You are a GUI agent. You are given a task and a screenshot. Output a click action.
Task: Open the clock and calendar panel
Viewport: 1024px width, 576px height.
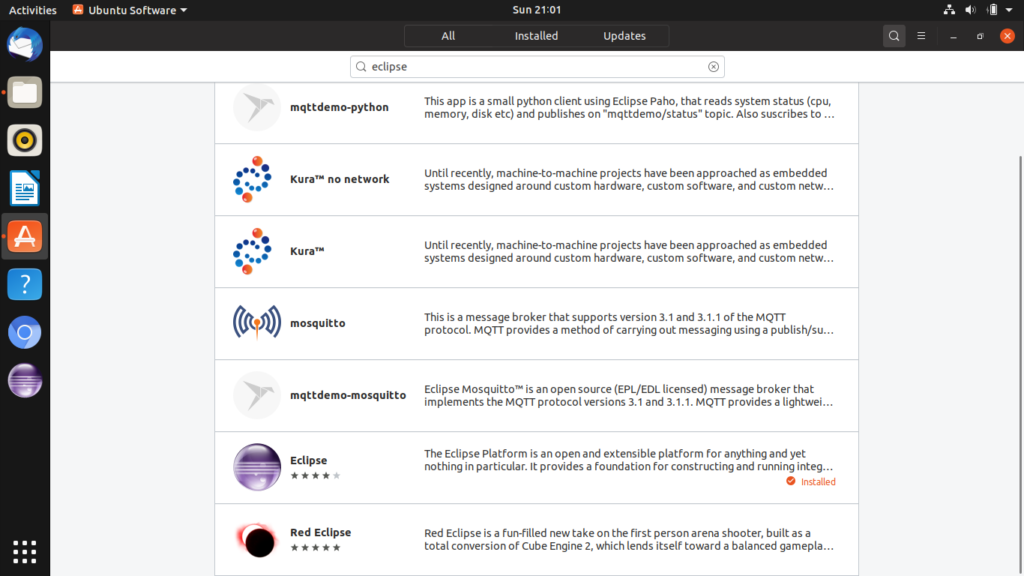coord(536,10)
